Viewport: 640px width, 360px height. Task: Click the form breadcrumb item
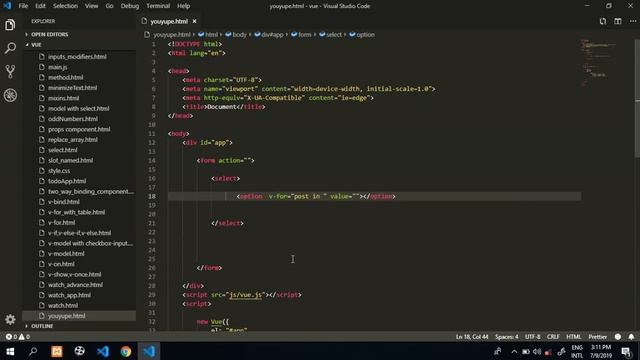click(x=304, y=35)
